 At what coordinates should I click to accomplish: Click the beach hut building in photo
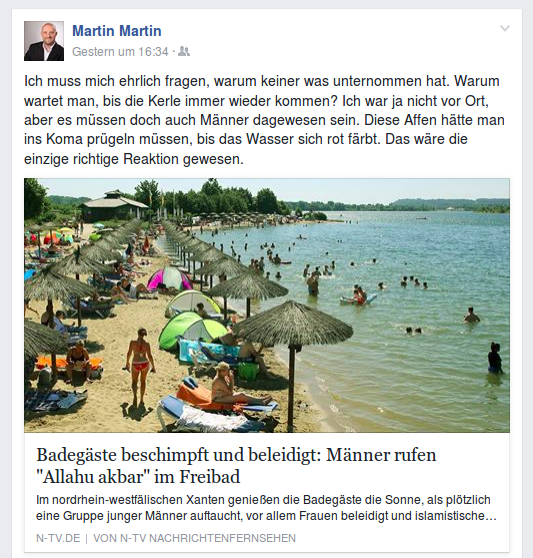113,206
